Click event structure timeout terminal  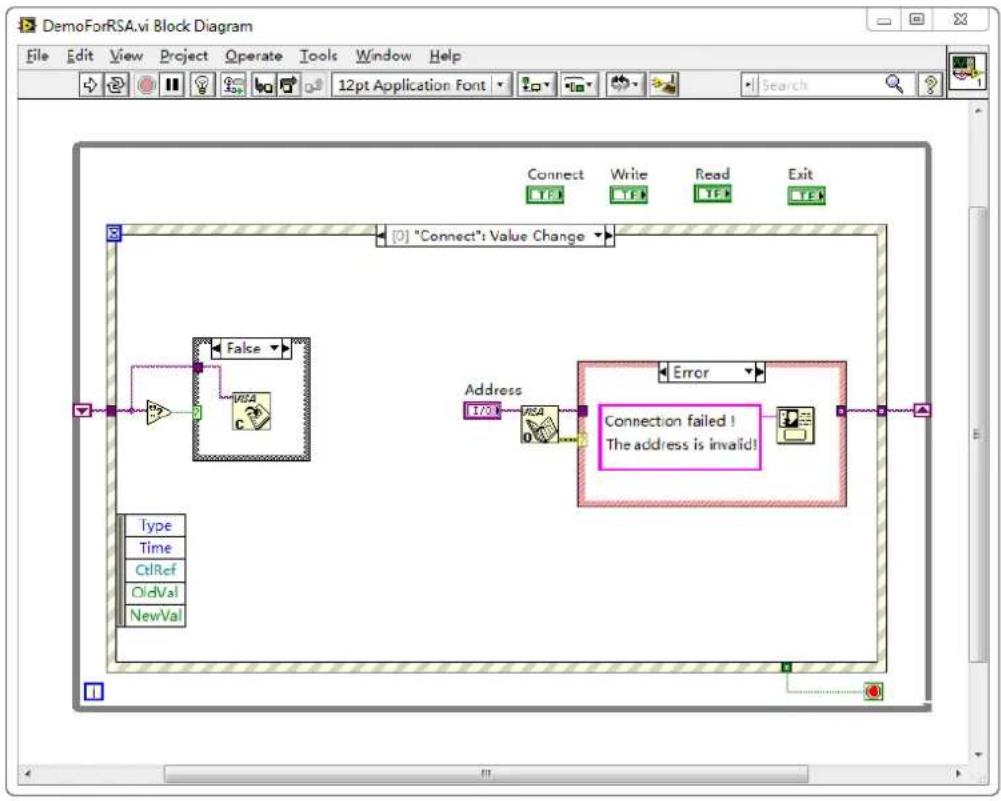(x=114, y=234)
